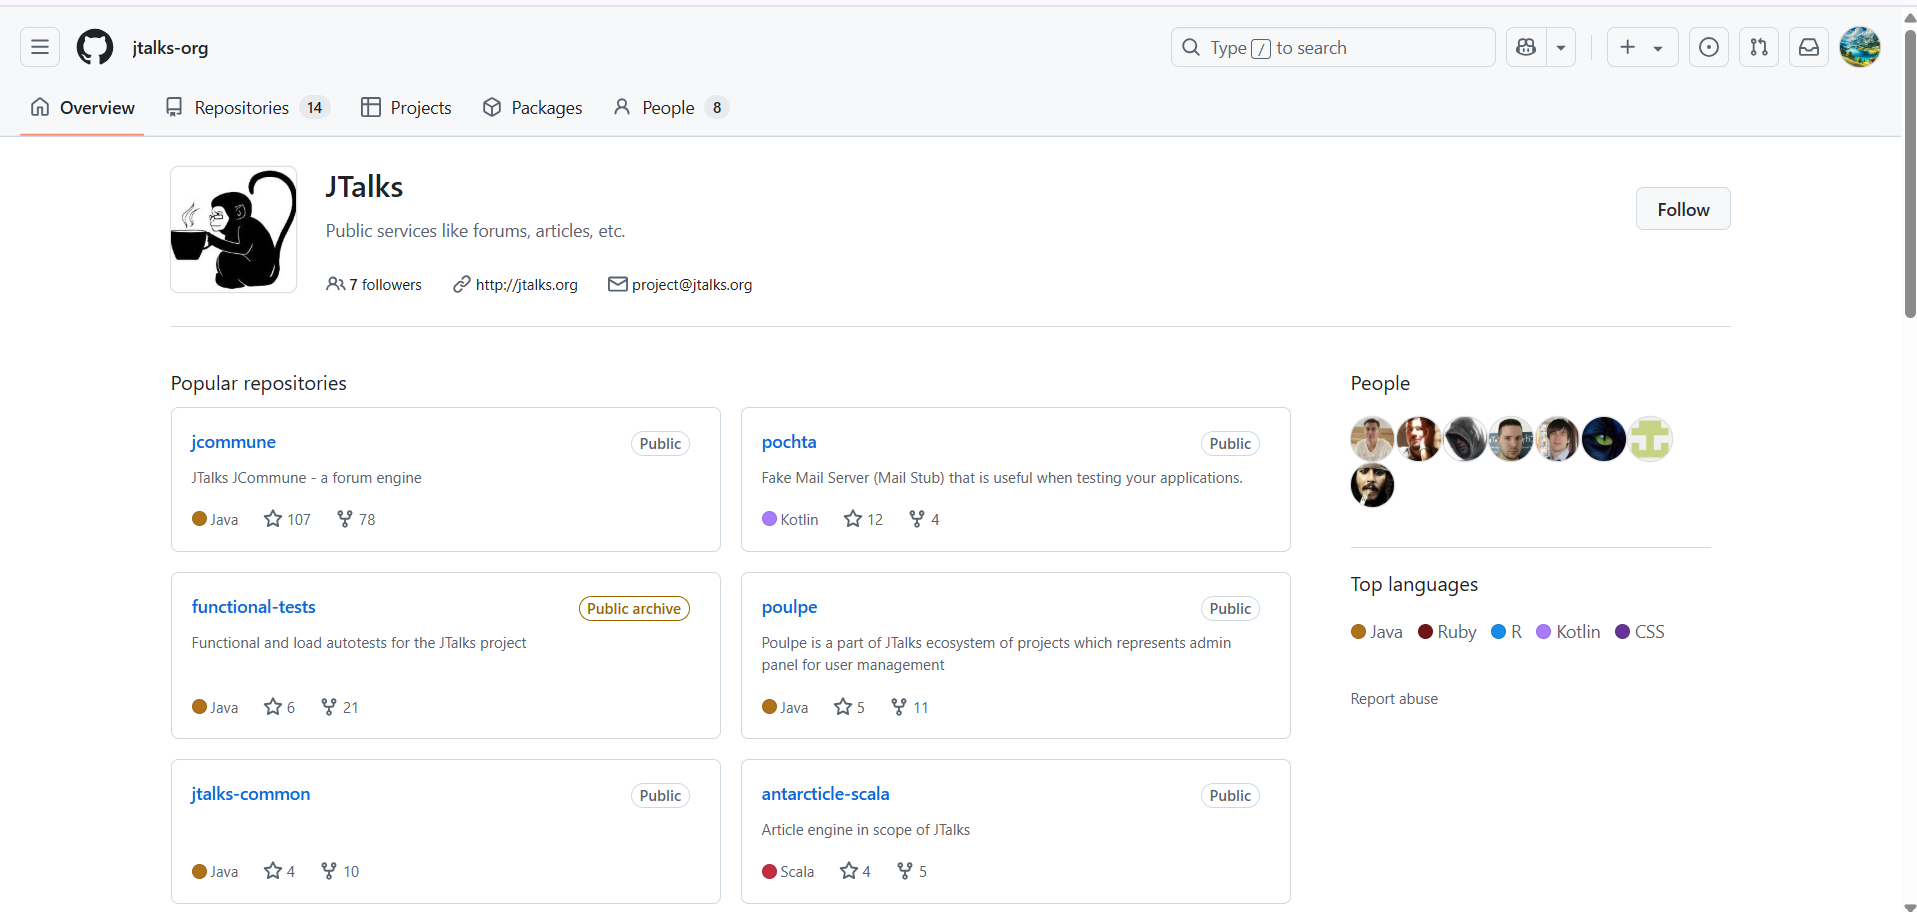Click the Kotlin language label on pochta

point(790,519)
